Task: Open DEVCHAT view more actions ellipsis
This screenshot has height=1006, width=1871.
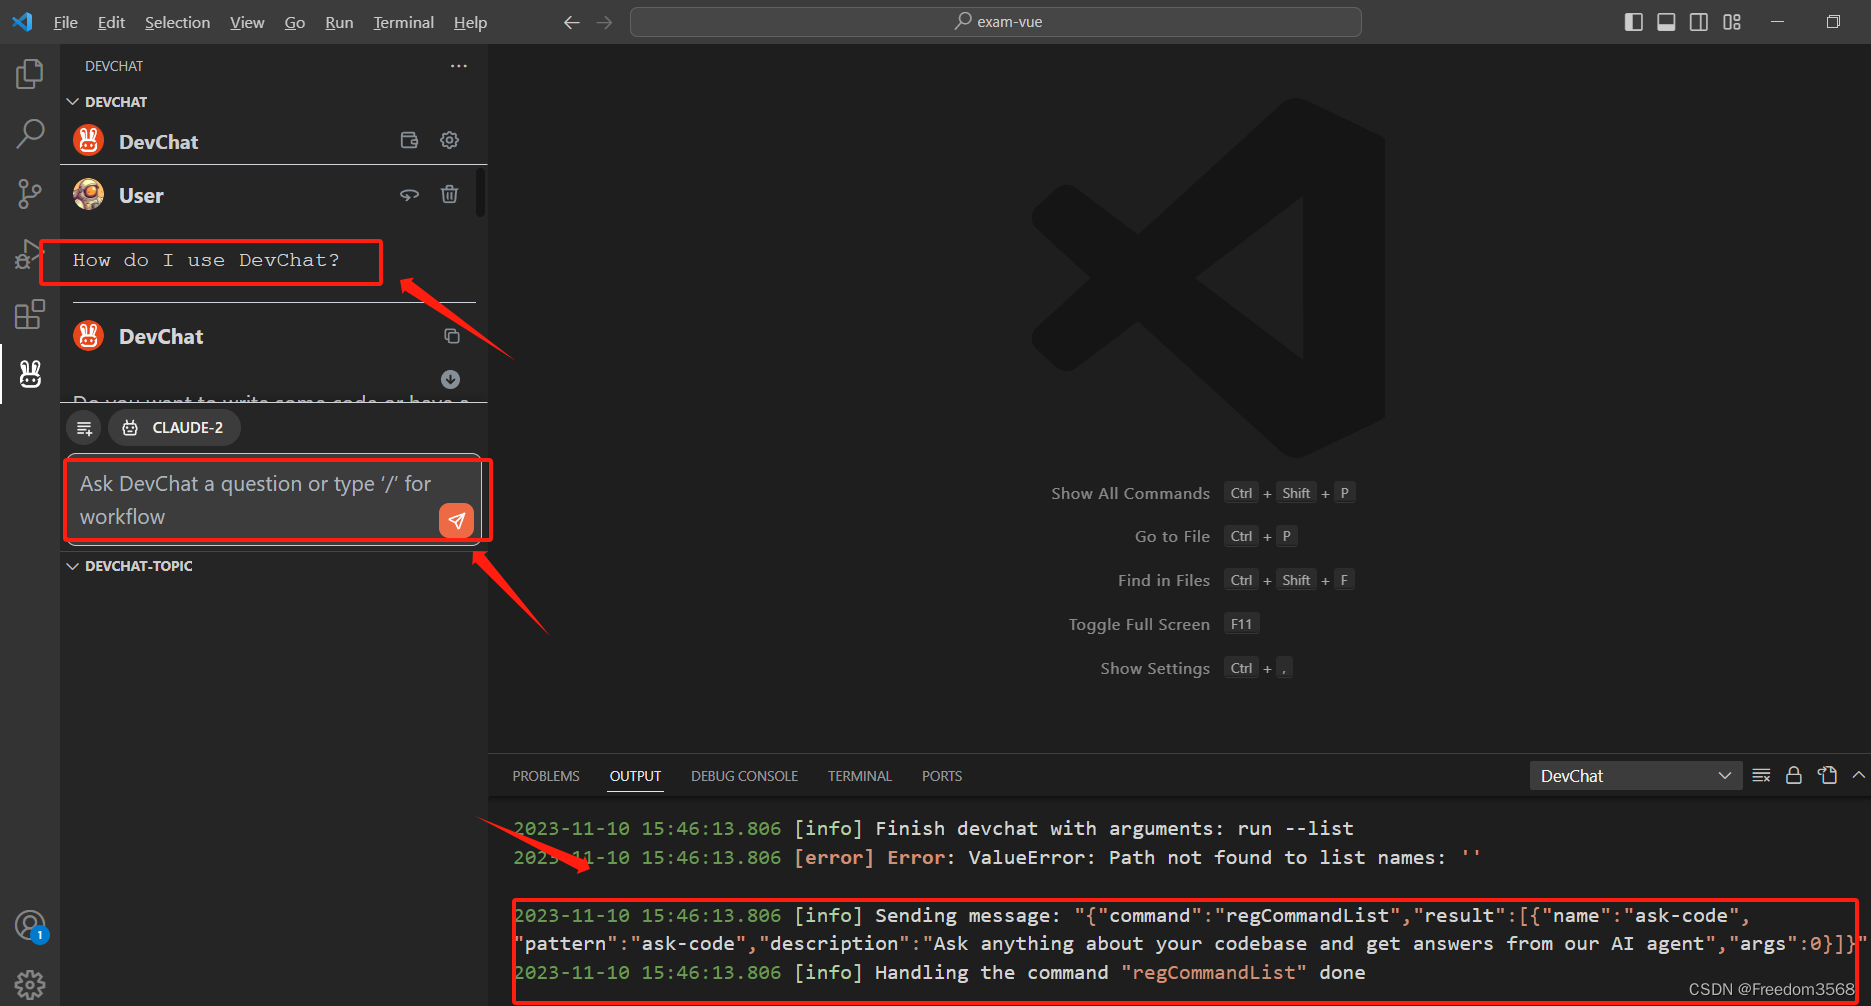Action: click(x=459, y=66)
